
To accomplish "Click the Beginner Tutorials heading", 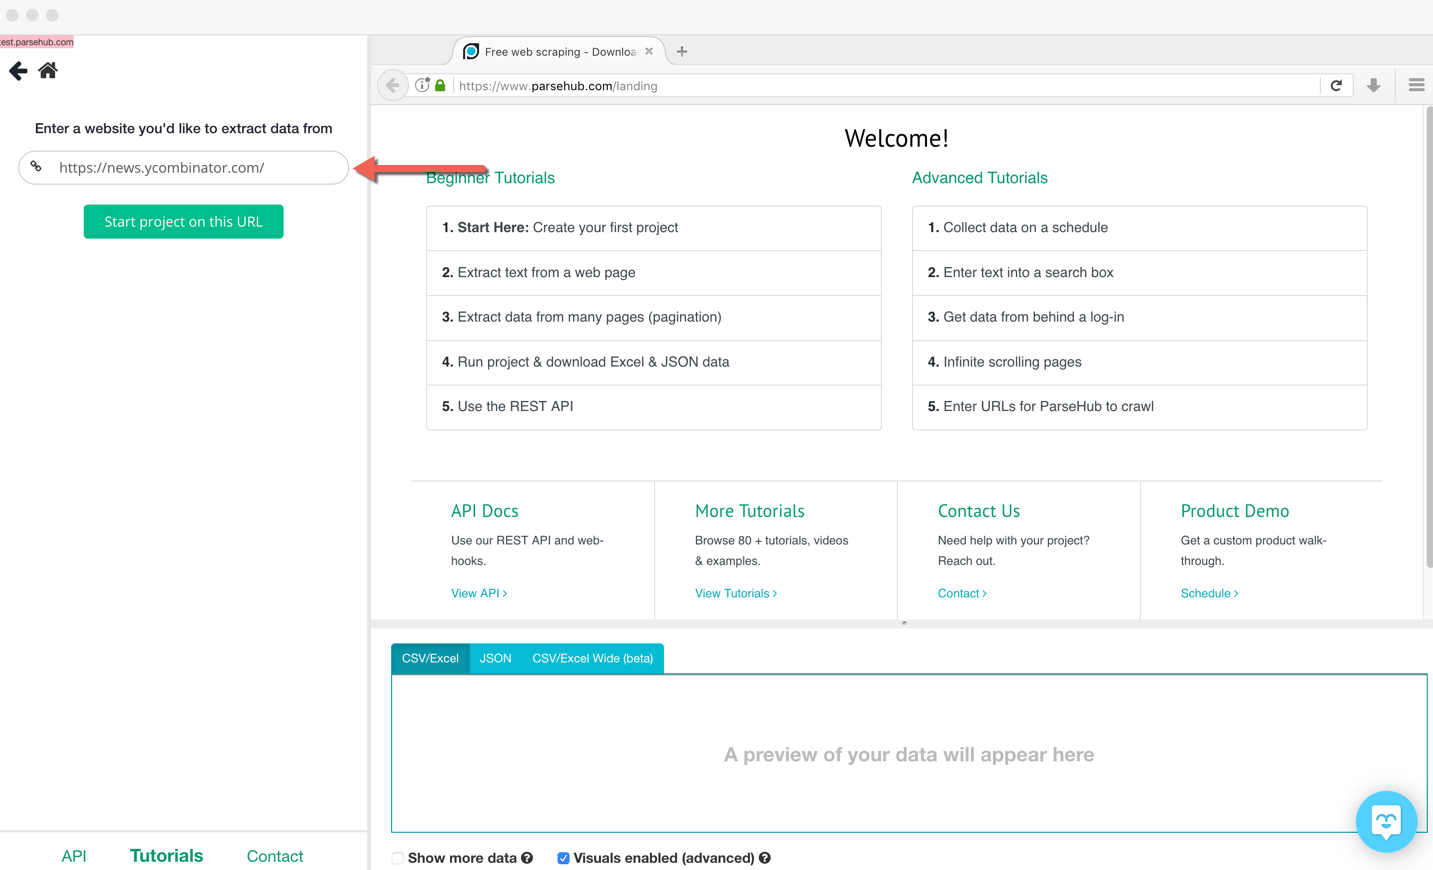I will [490, 178].
